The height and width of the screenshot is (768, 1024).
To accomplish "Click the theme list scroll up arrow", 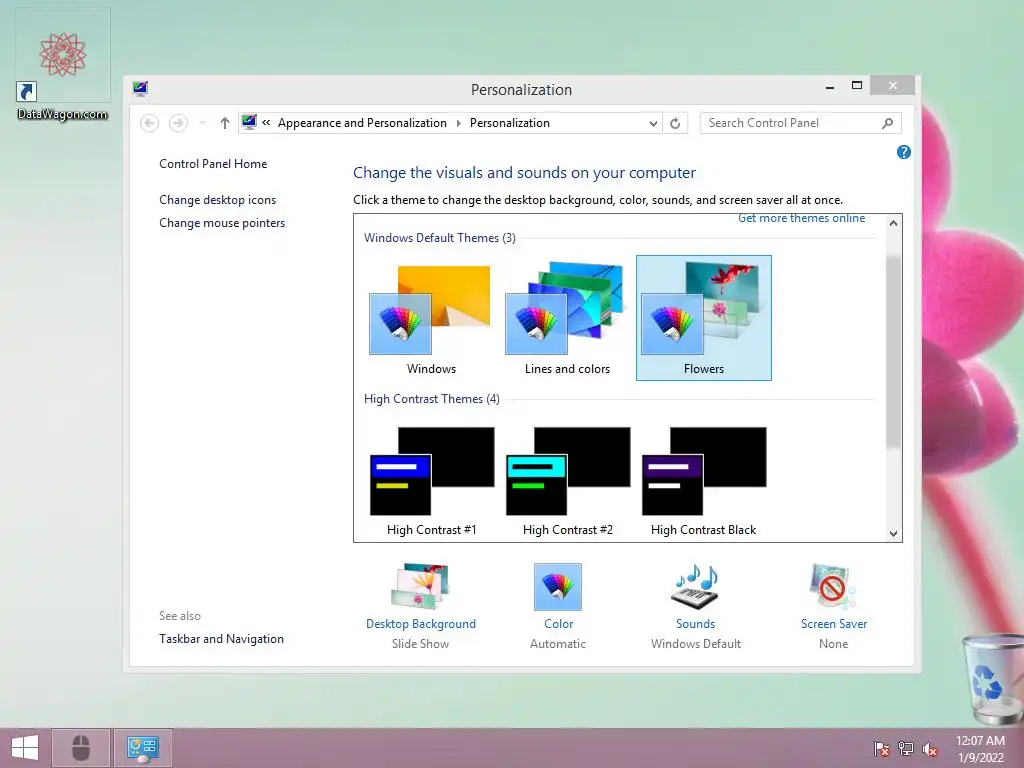I will [893, 223].
